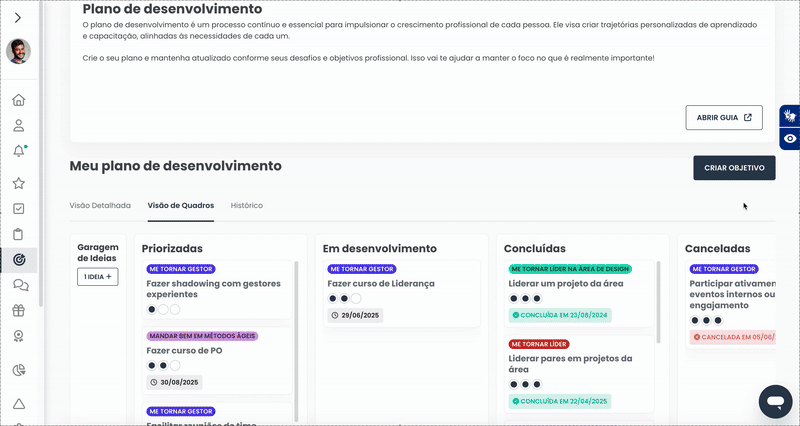Click Em desenvolvimento column heading

(x=380, y=248)
